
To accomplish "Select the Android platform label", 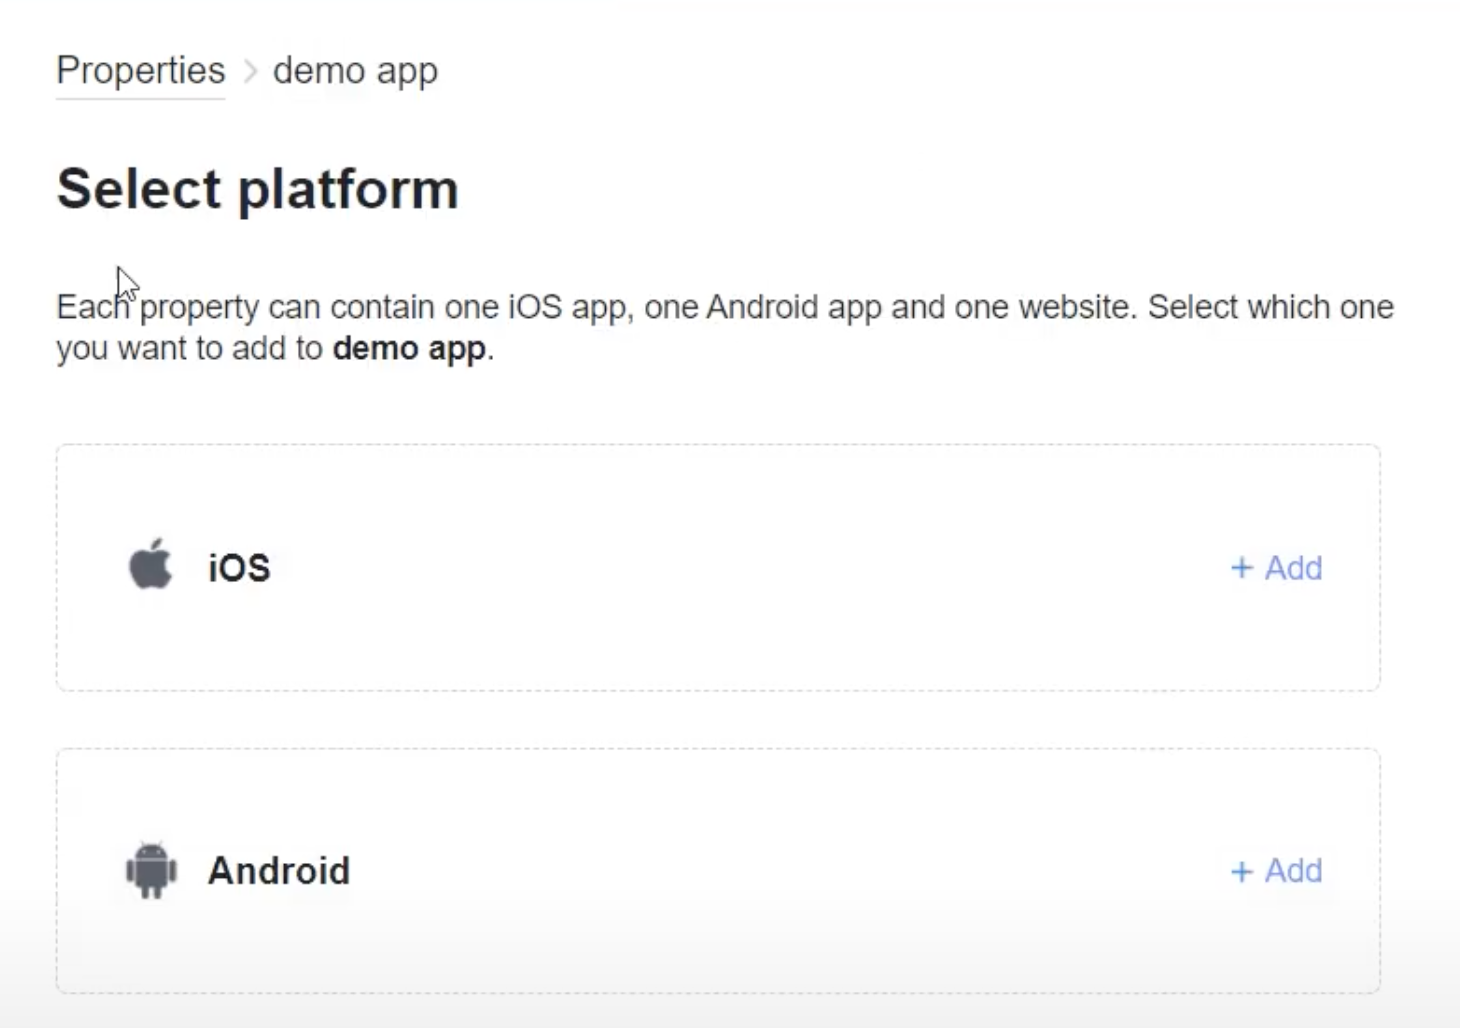I will [x=279, y=871].
